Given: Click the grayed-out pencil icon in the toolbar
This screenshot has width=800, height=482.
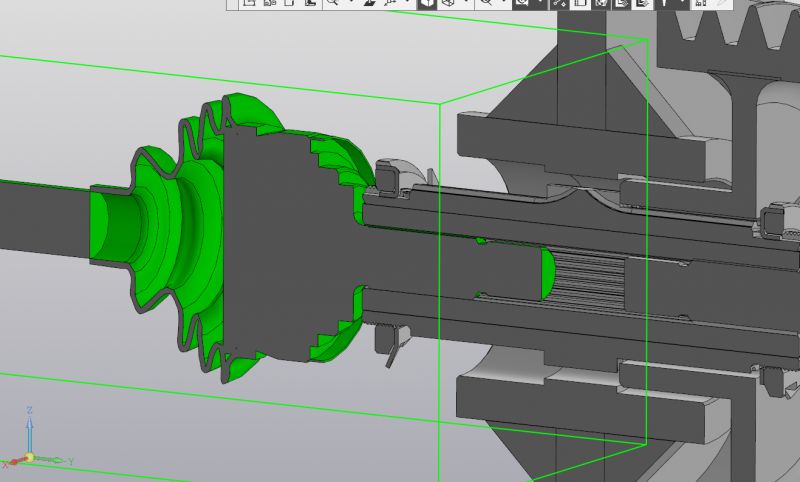Looking at the screenshot, I should tap(722, 4).
